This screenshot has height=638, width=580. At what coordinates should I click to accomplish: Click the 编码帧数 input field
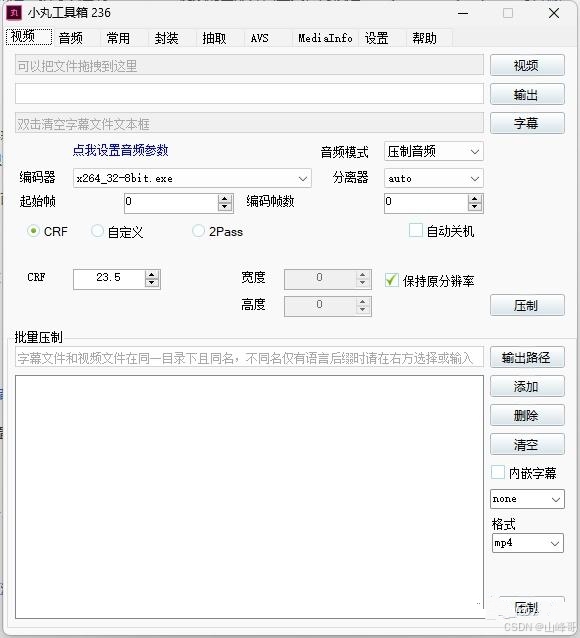point(426,203)
